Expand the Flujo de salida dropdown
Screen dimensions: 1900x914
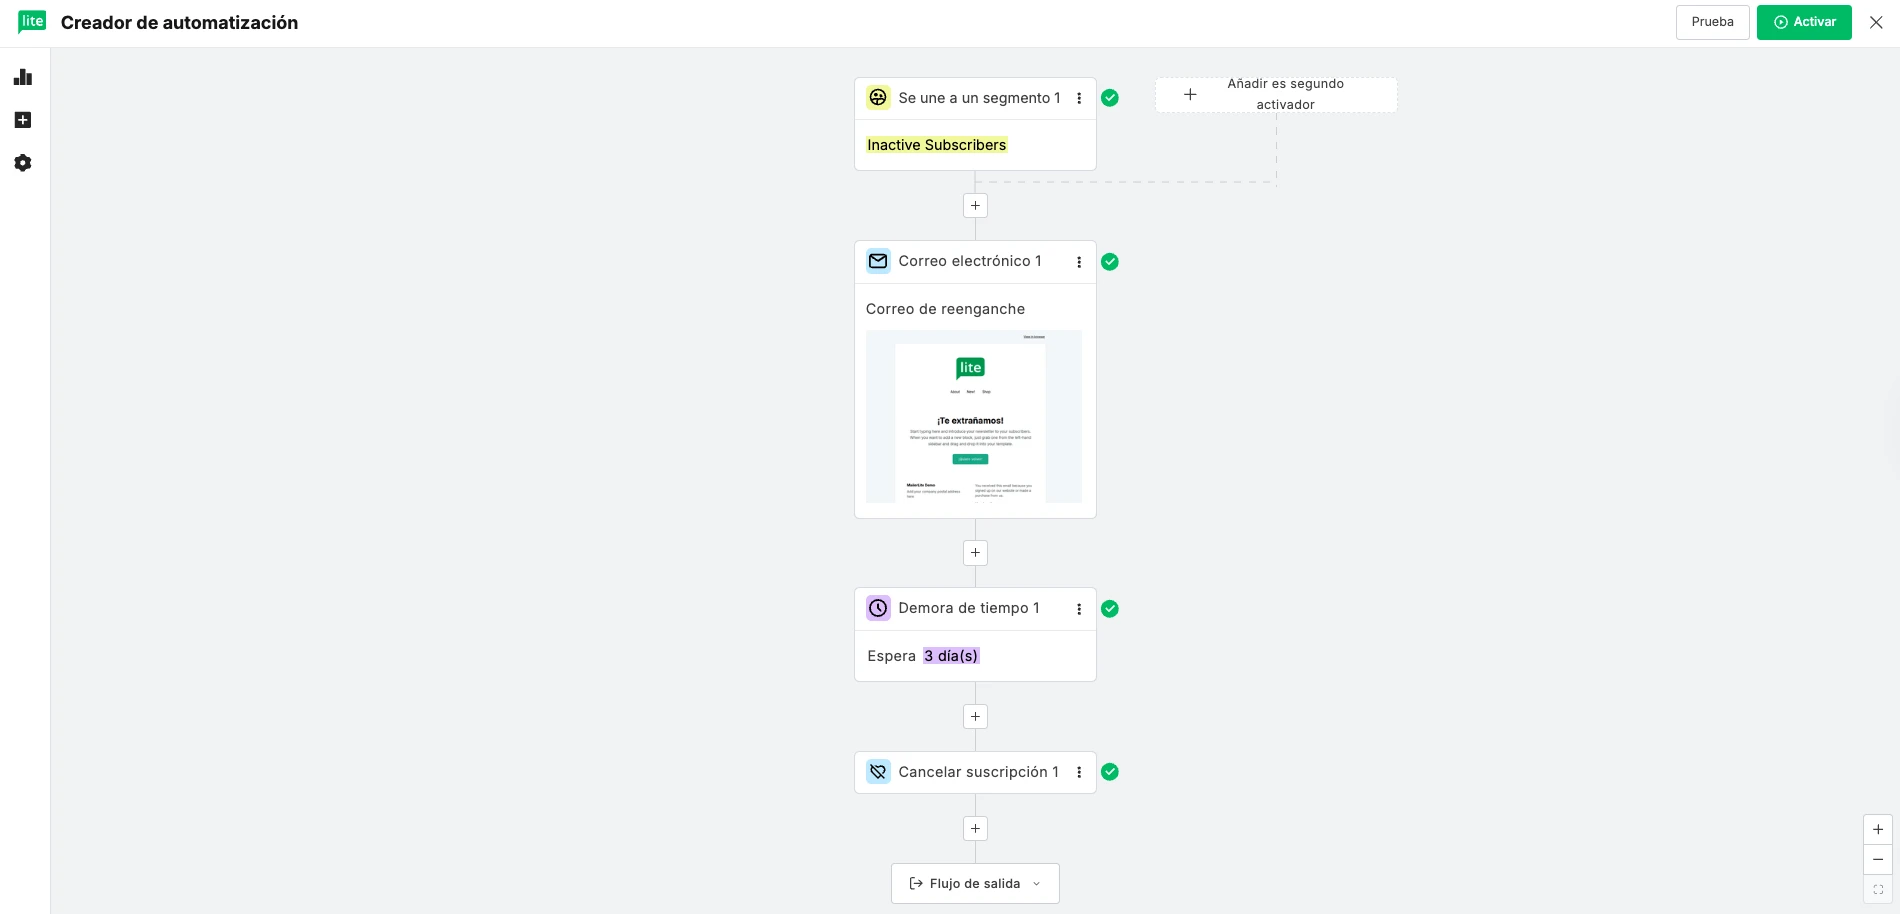975,884
